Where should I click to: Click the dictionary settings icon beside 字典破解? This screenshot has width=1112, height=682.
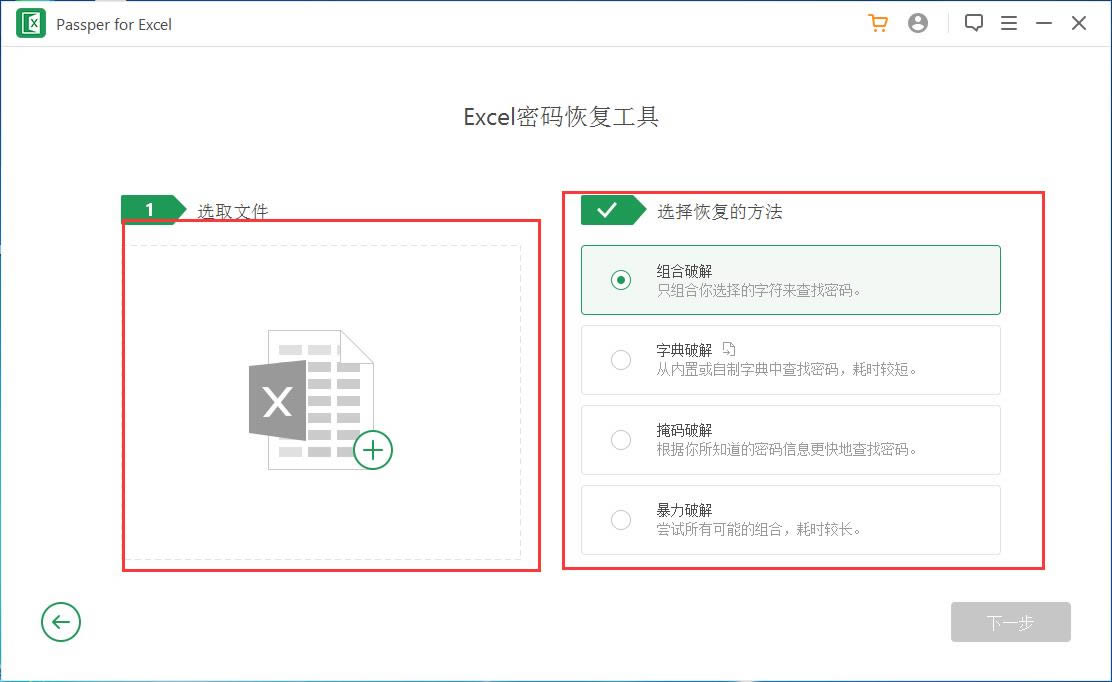[x=728, y=349]
